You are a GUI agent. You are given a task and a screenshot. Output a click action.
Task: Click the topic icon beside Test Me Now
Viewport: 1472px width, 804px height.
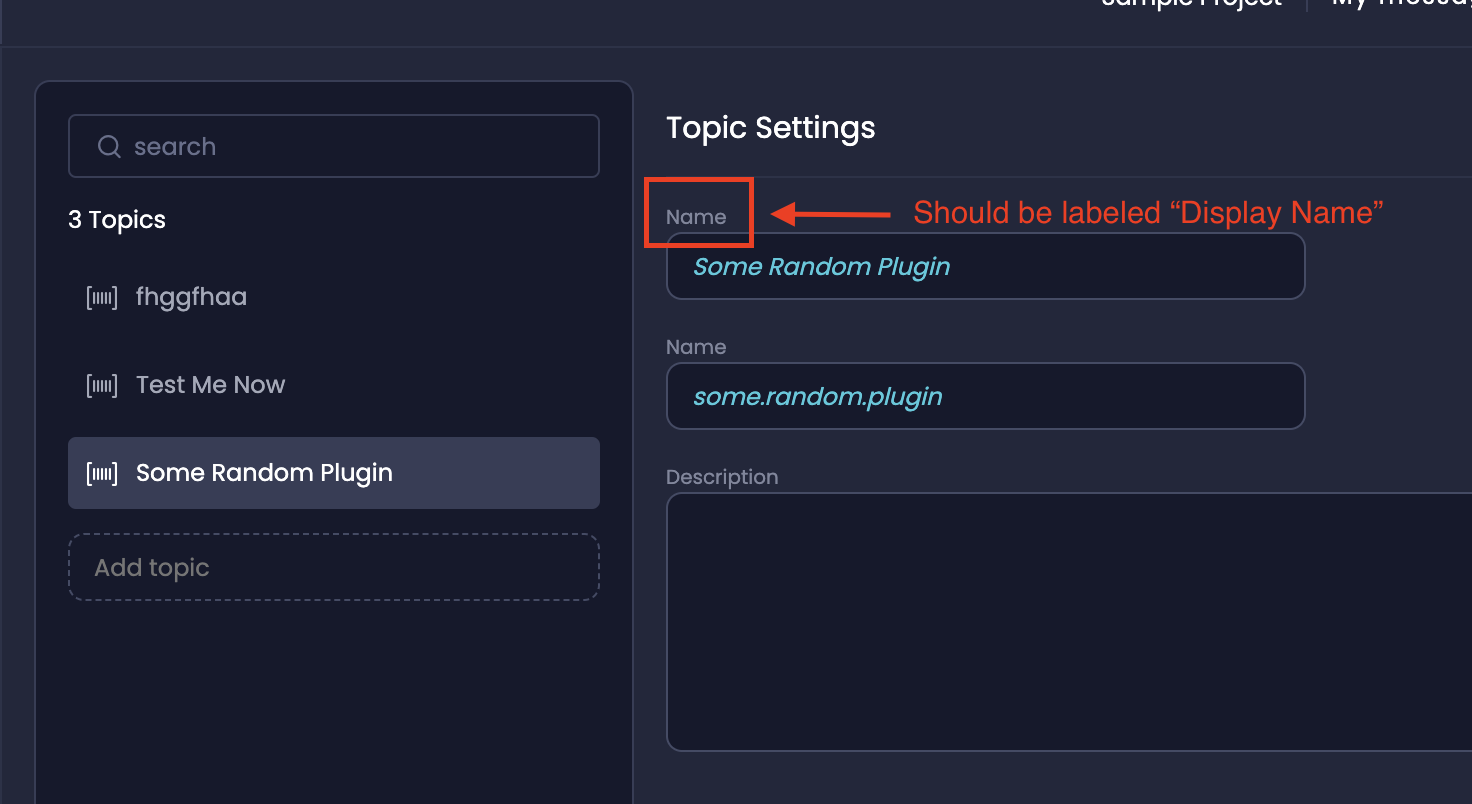point(101,384)
